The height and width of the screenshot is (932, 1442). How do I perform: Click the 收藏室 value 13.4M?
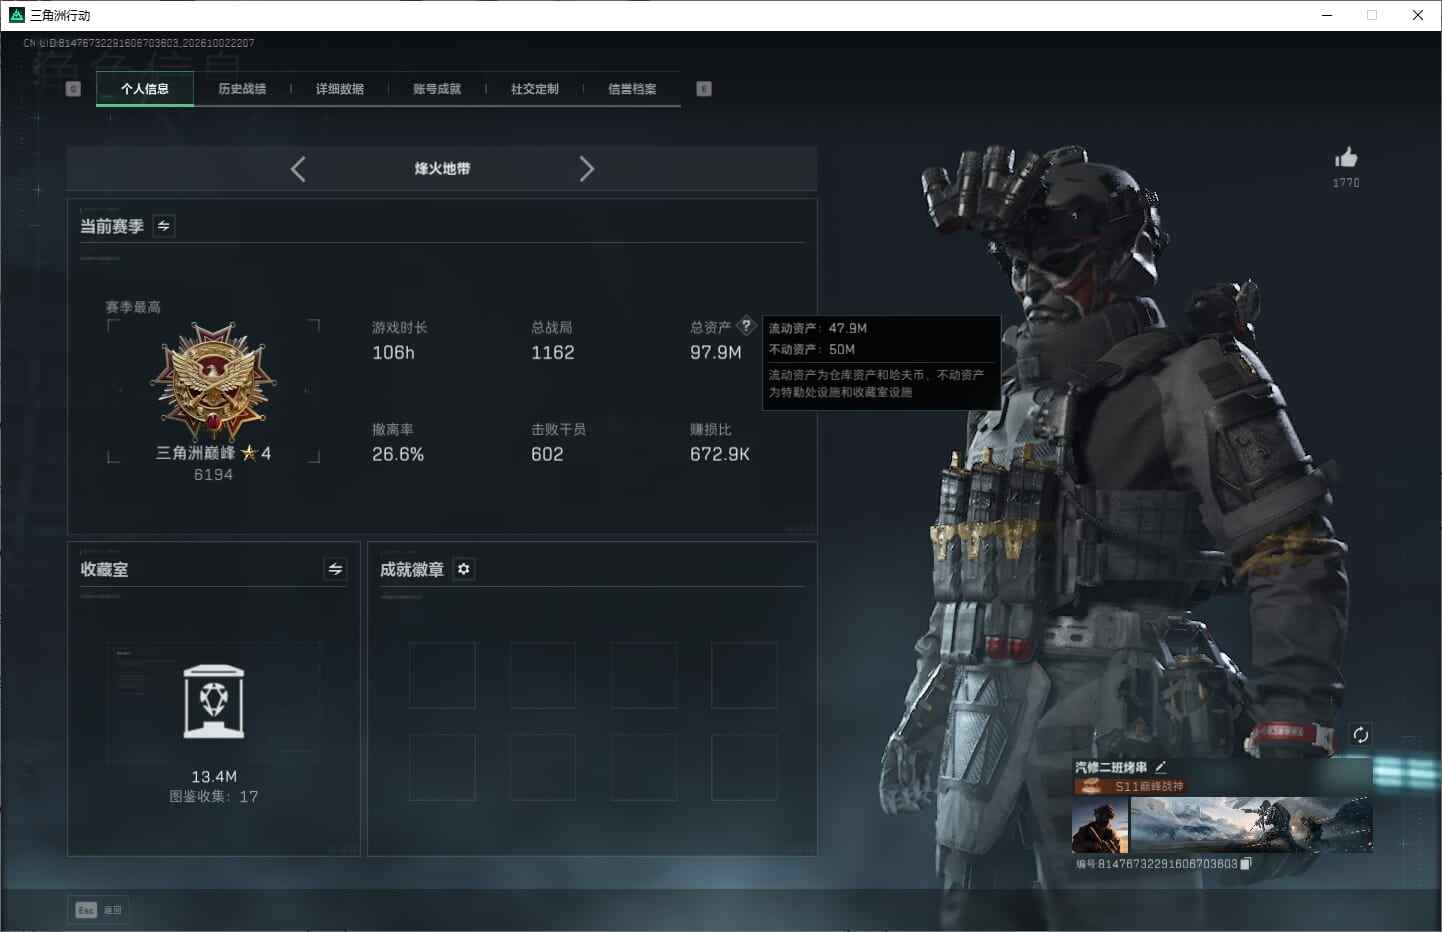pos(214,777)
